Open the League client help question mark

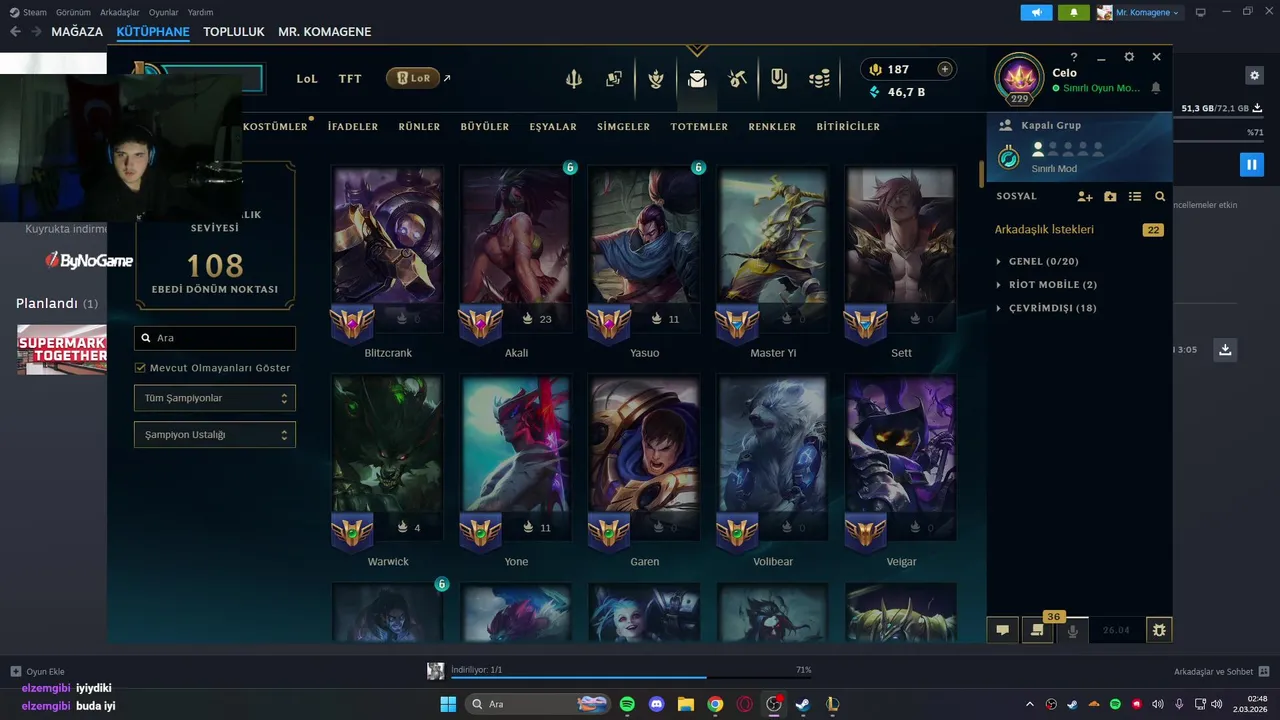click(1074, 57)
